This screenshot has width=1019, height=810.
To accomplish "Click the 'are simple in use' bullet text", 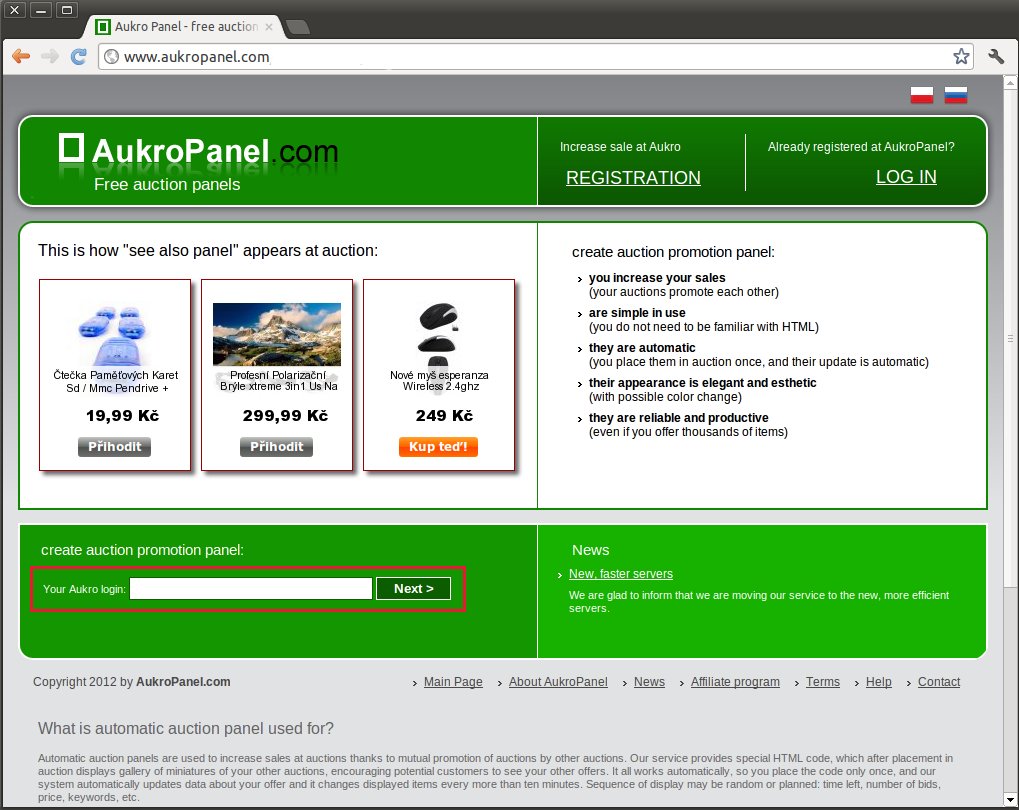I will (x=637, y=313).
